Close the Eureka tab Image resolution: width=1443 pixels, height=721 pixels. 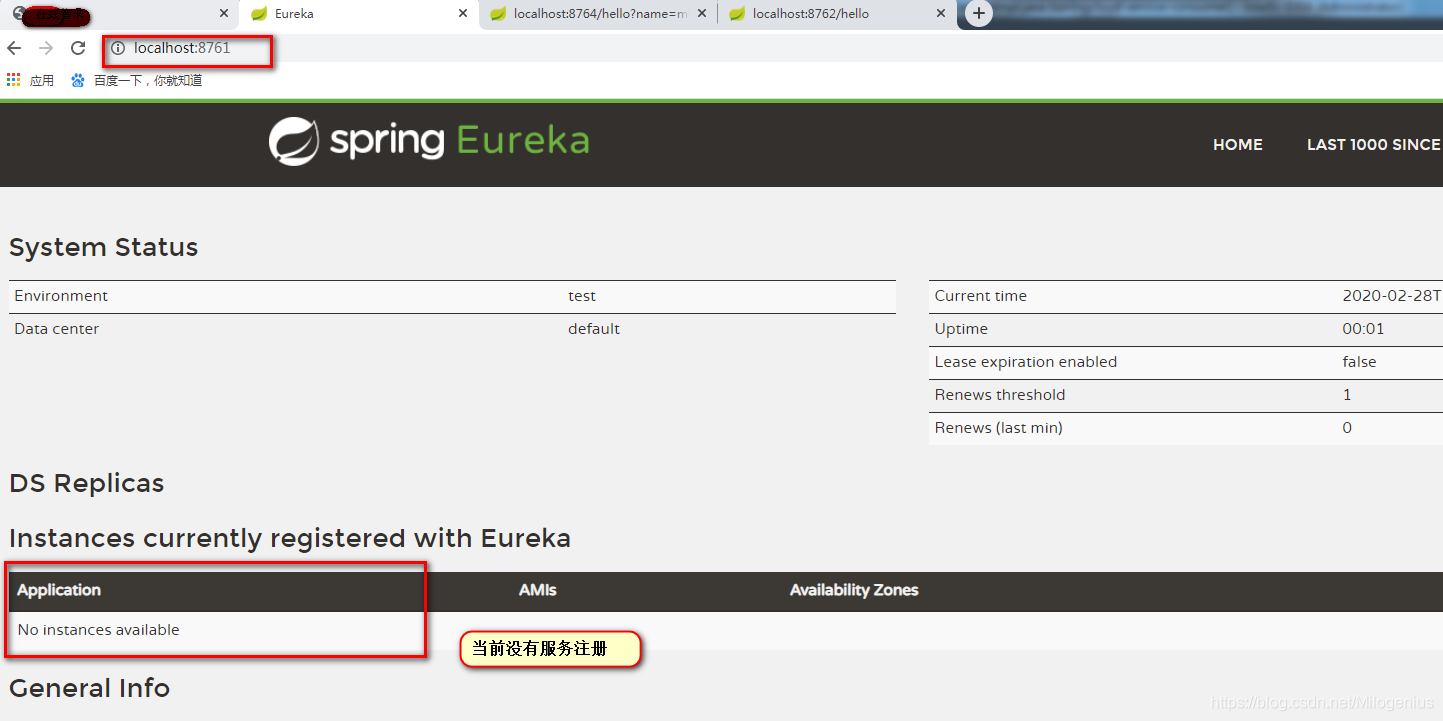pos(462,14)
